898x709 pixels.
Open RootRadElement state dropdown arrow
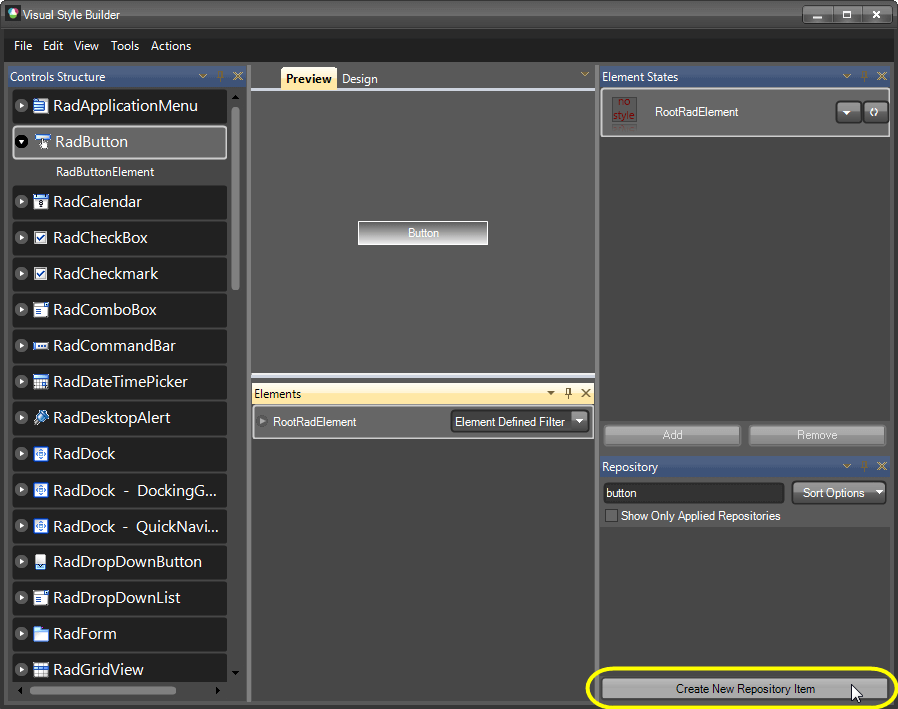(848, 112)
